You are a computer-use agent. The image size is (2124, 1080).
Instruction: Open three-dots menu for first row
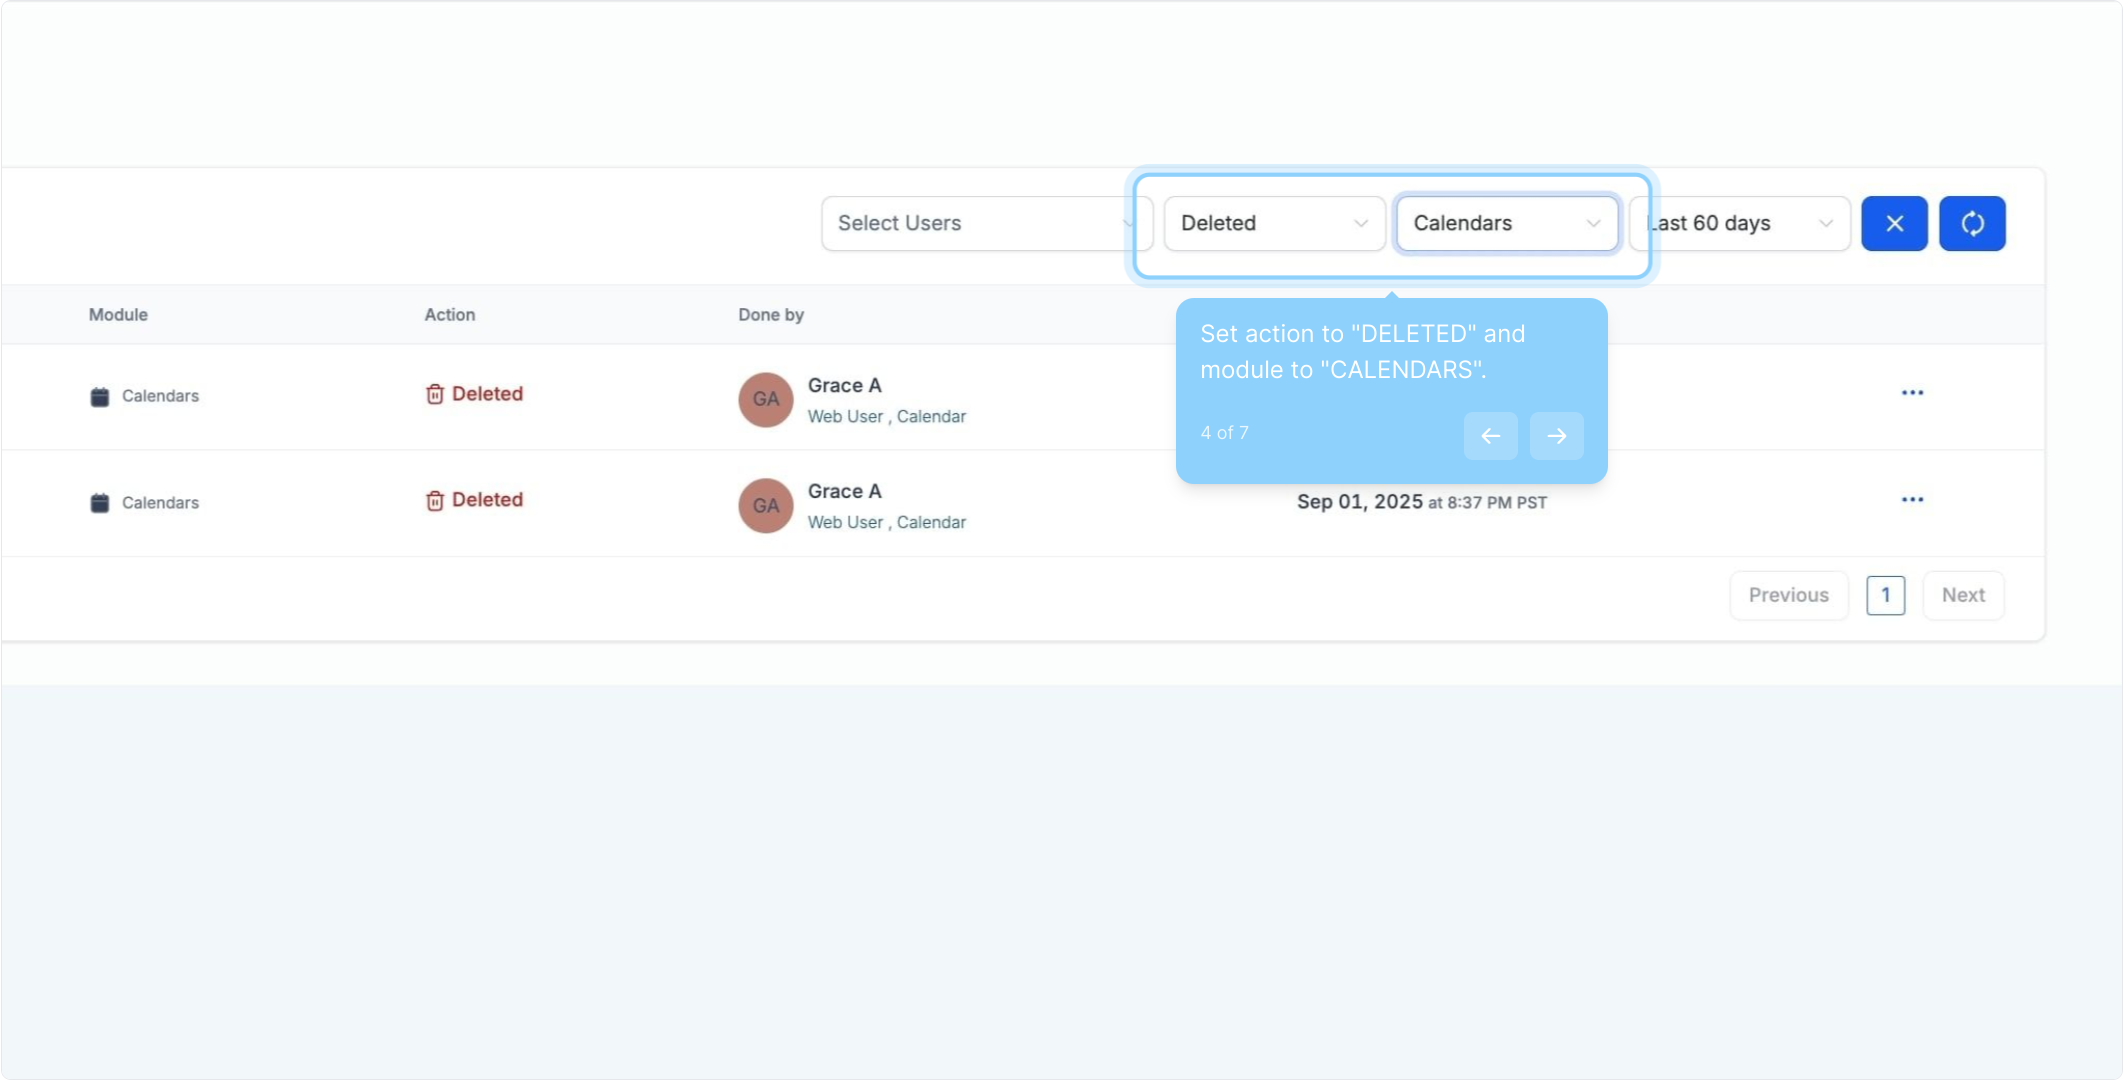(x=1912, y=393)
